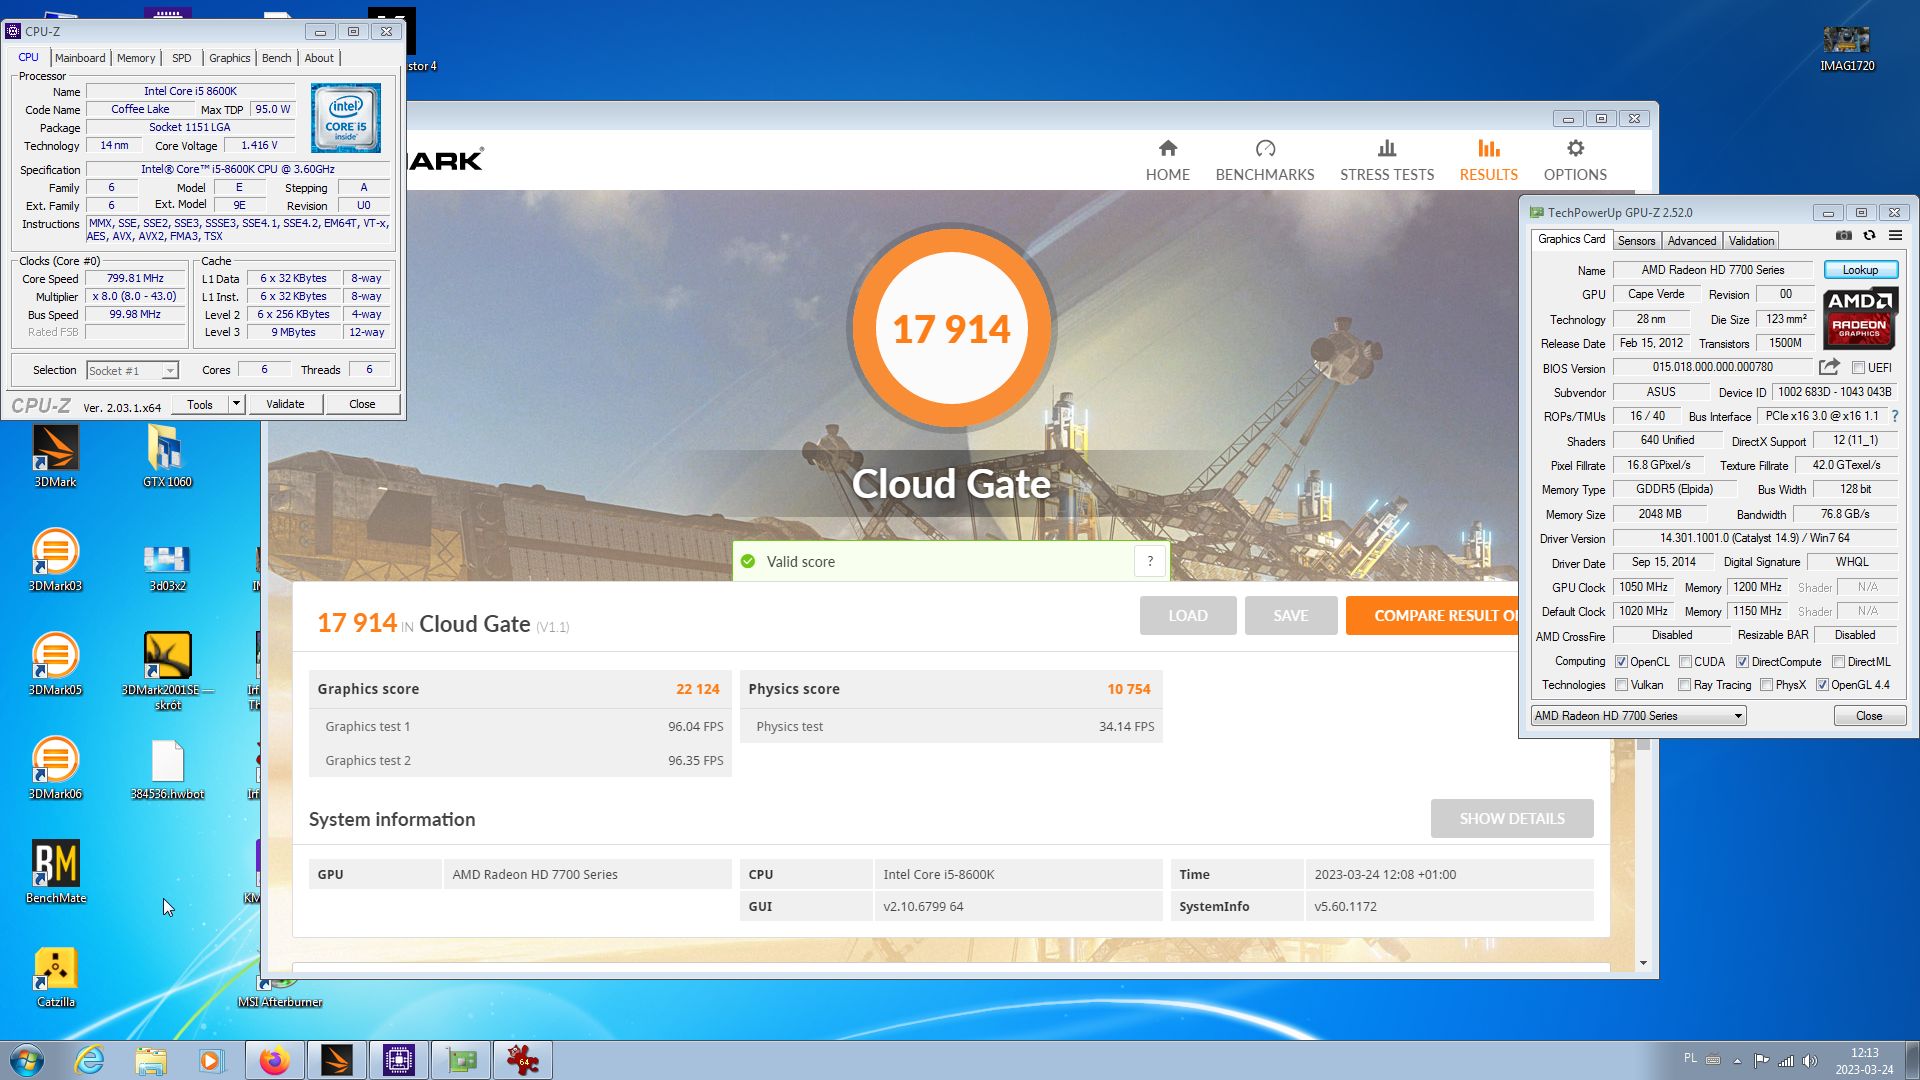Toggle UEFI checkbox in GPU-Z
This screenshot has width=1920, height=1080.
[1858, 367]
